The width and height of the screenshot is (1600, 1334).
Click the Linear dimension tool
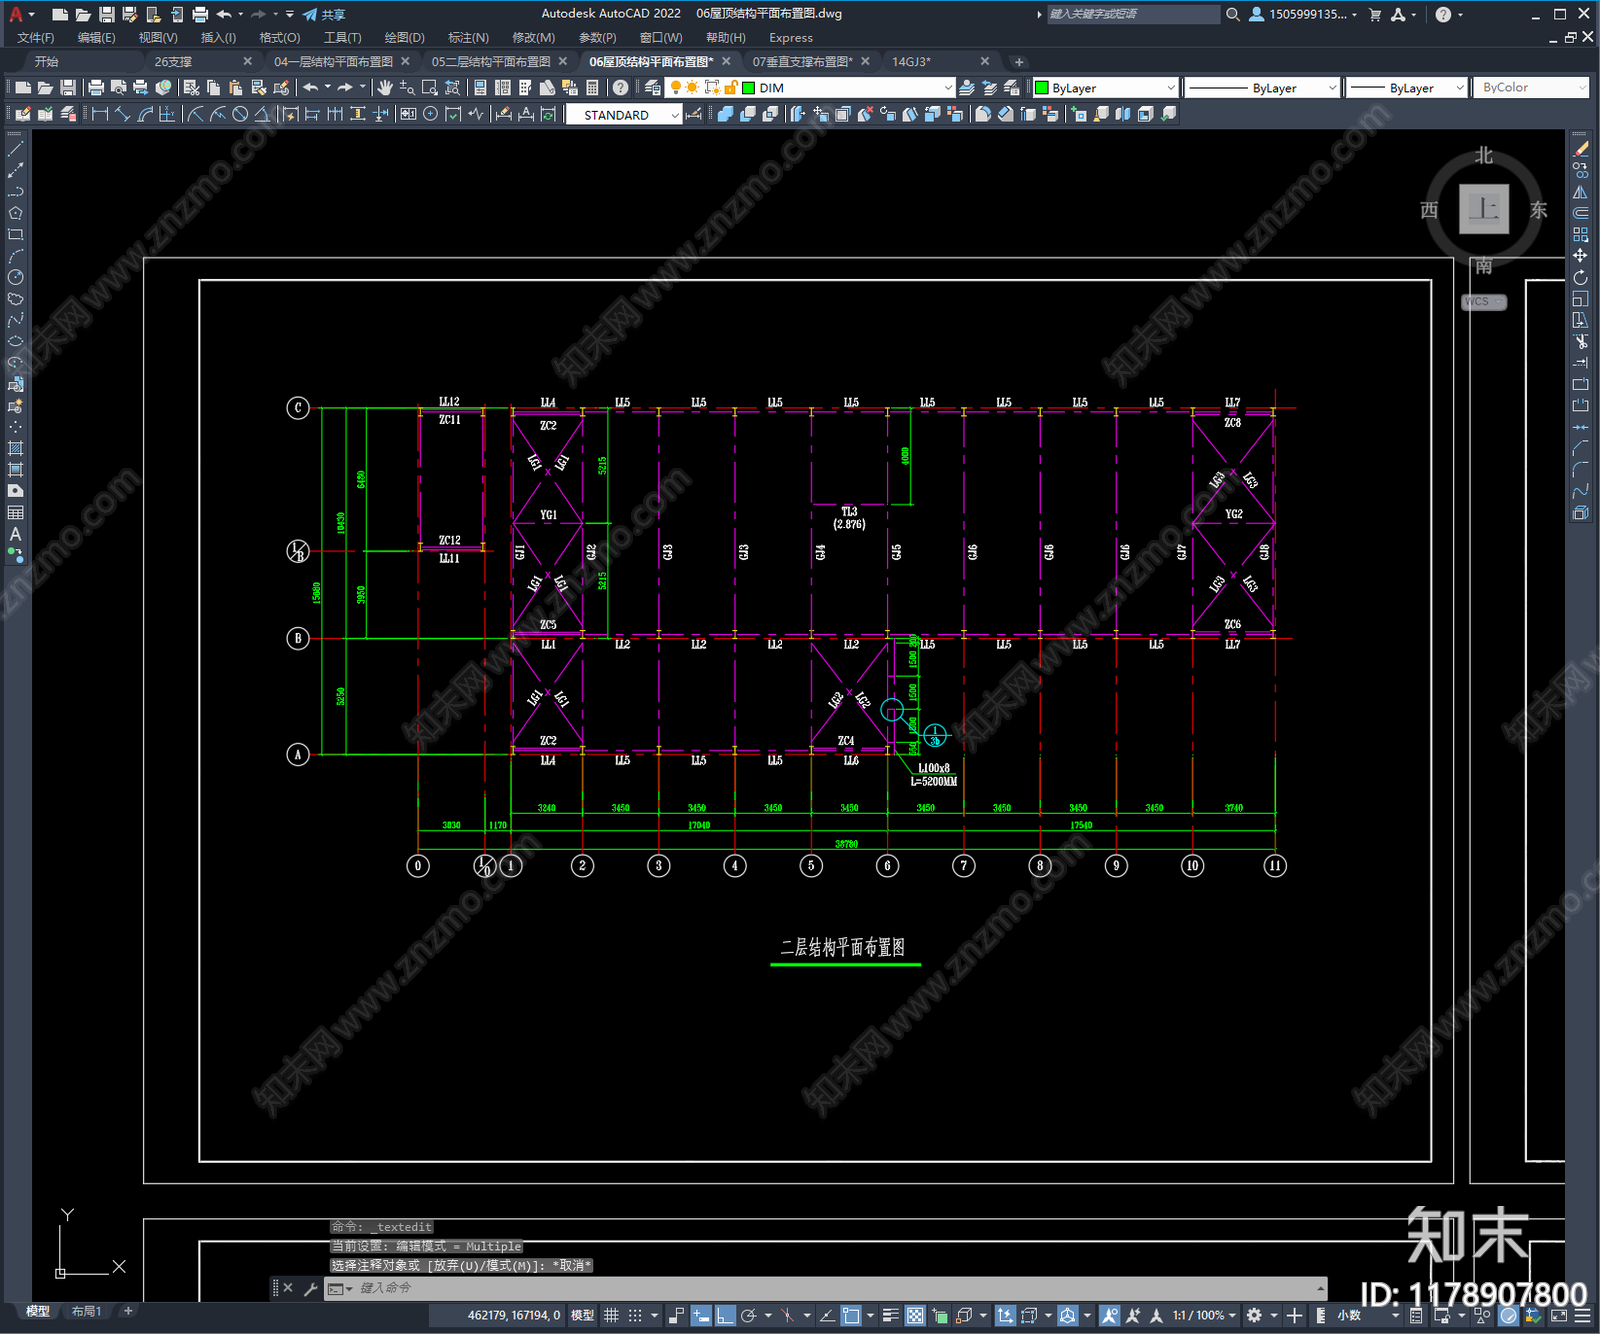100,115
